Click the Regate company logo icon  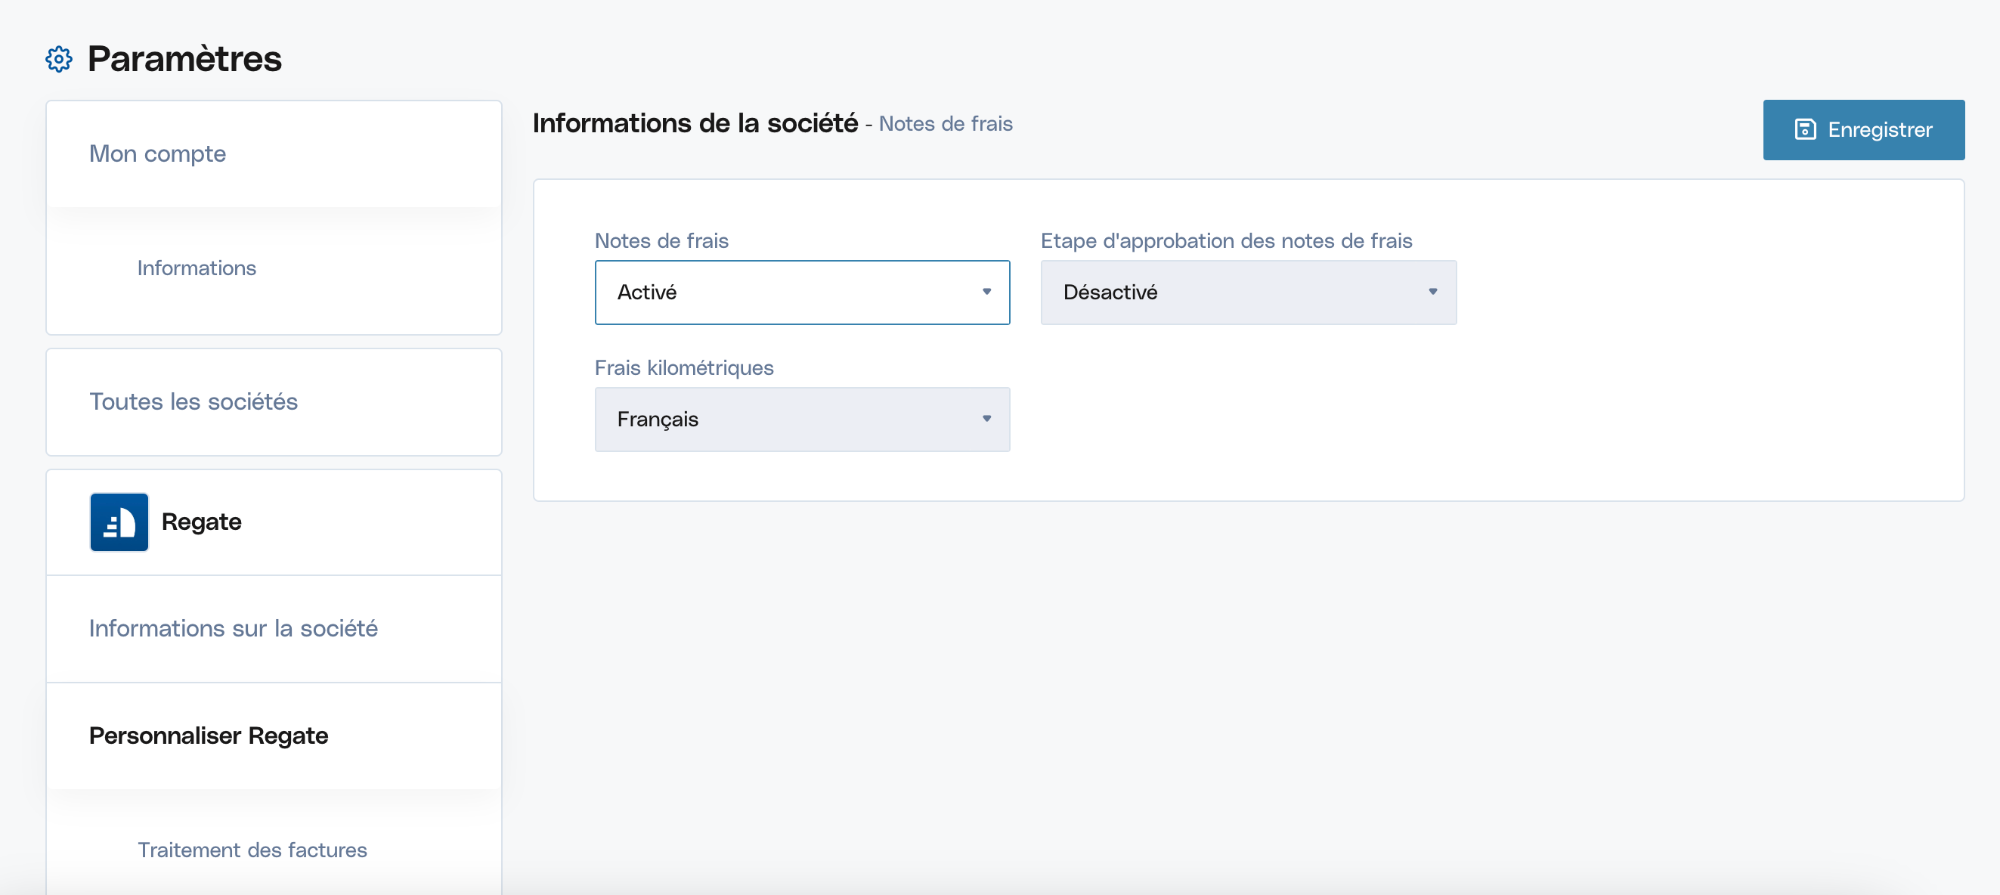coord(119,522)
